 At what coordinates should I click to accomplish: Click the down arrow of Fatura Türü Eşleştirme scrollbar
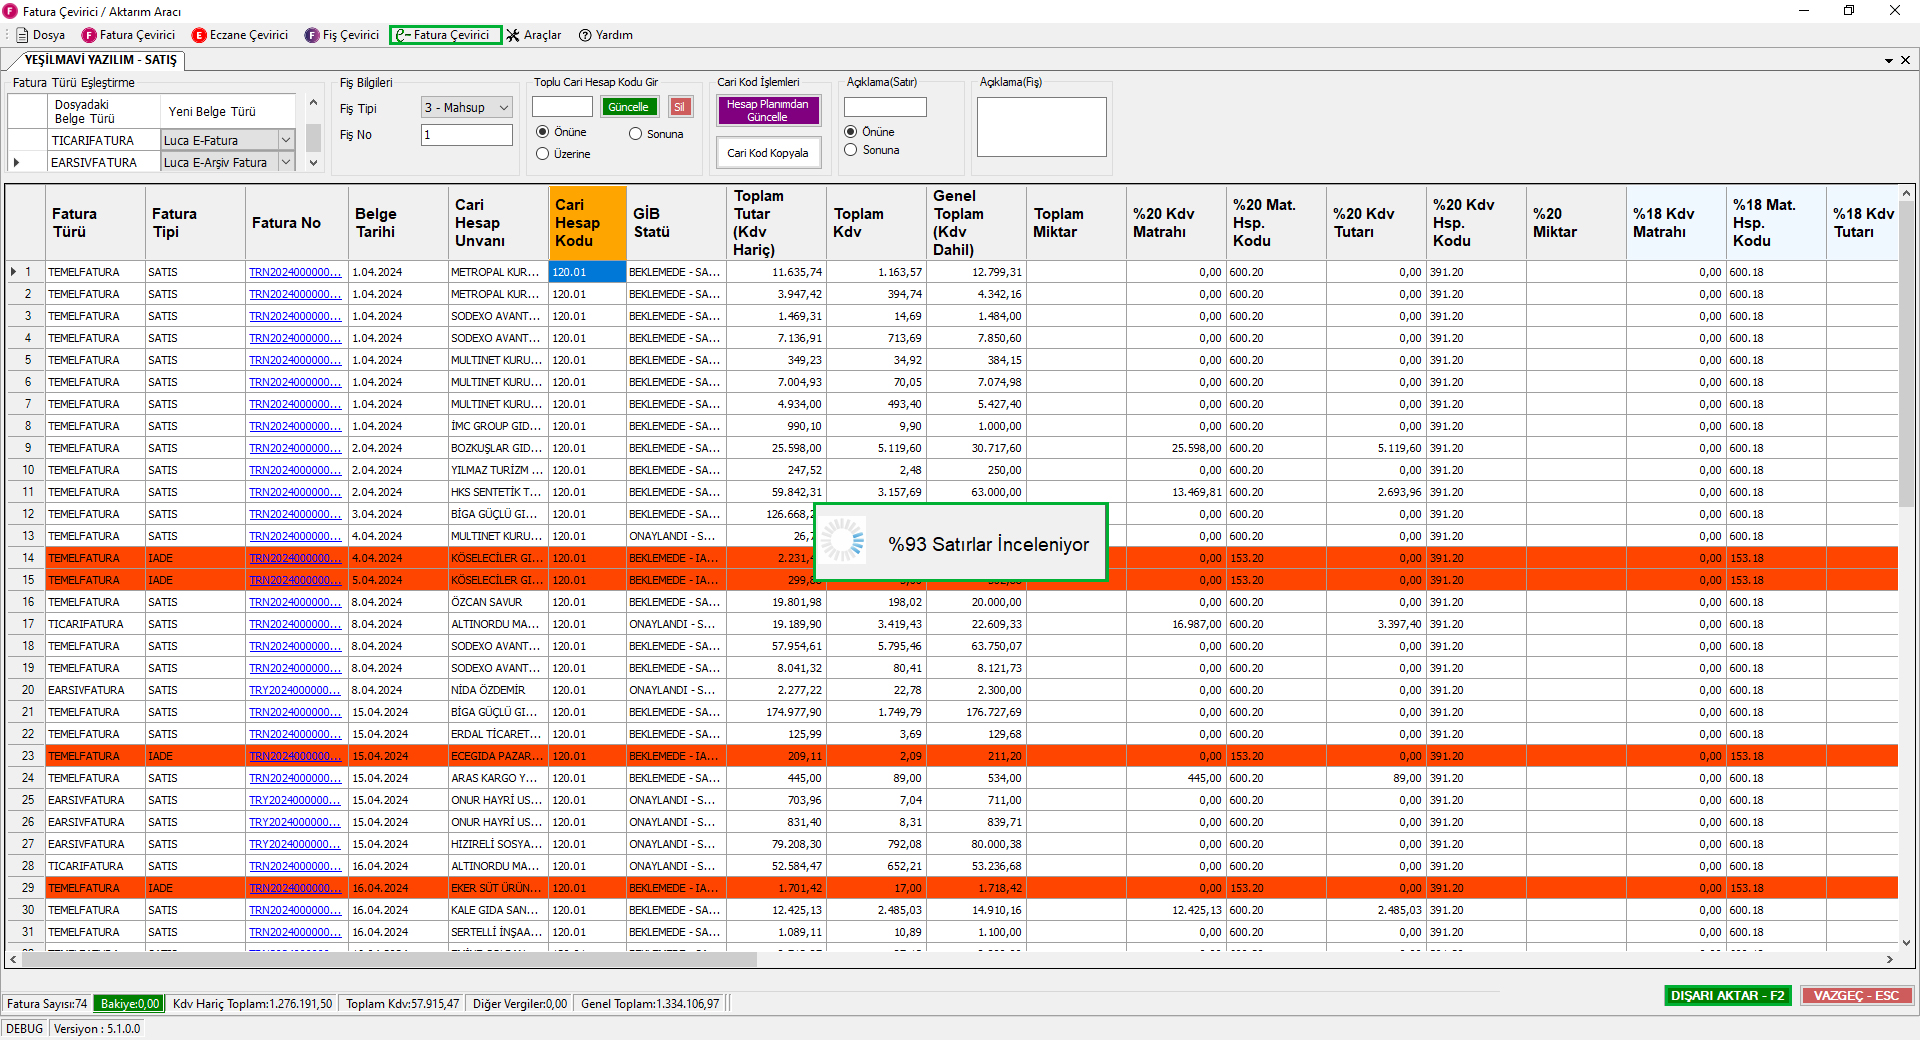313,163
